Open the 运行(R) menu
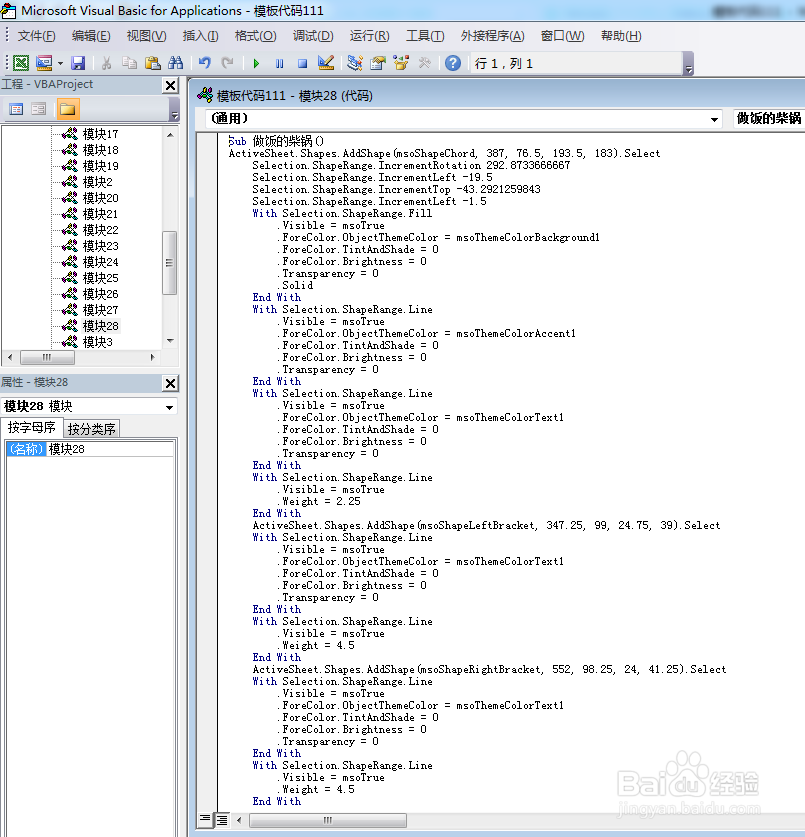Screen dimensions: 805x837 pyautogui.click(x=369, y=36)
